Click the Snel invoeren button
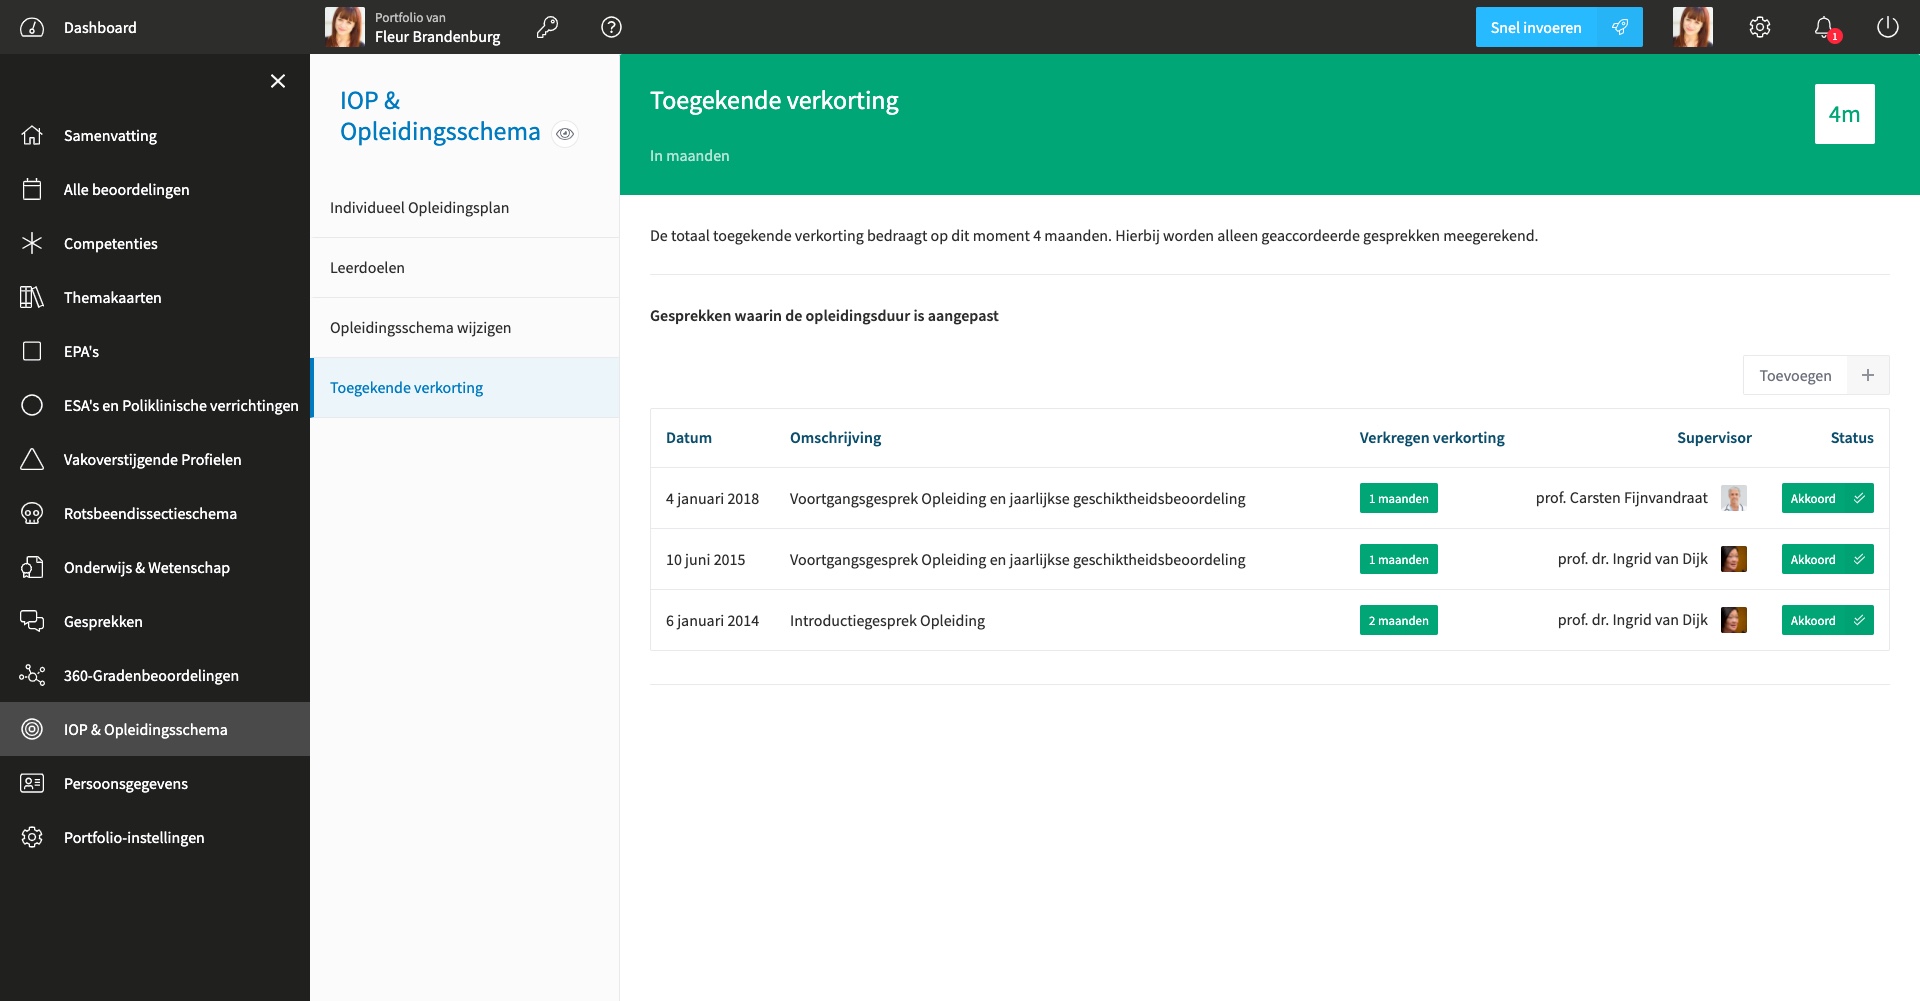1920x1001 pixels. 1559,27
